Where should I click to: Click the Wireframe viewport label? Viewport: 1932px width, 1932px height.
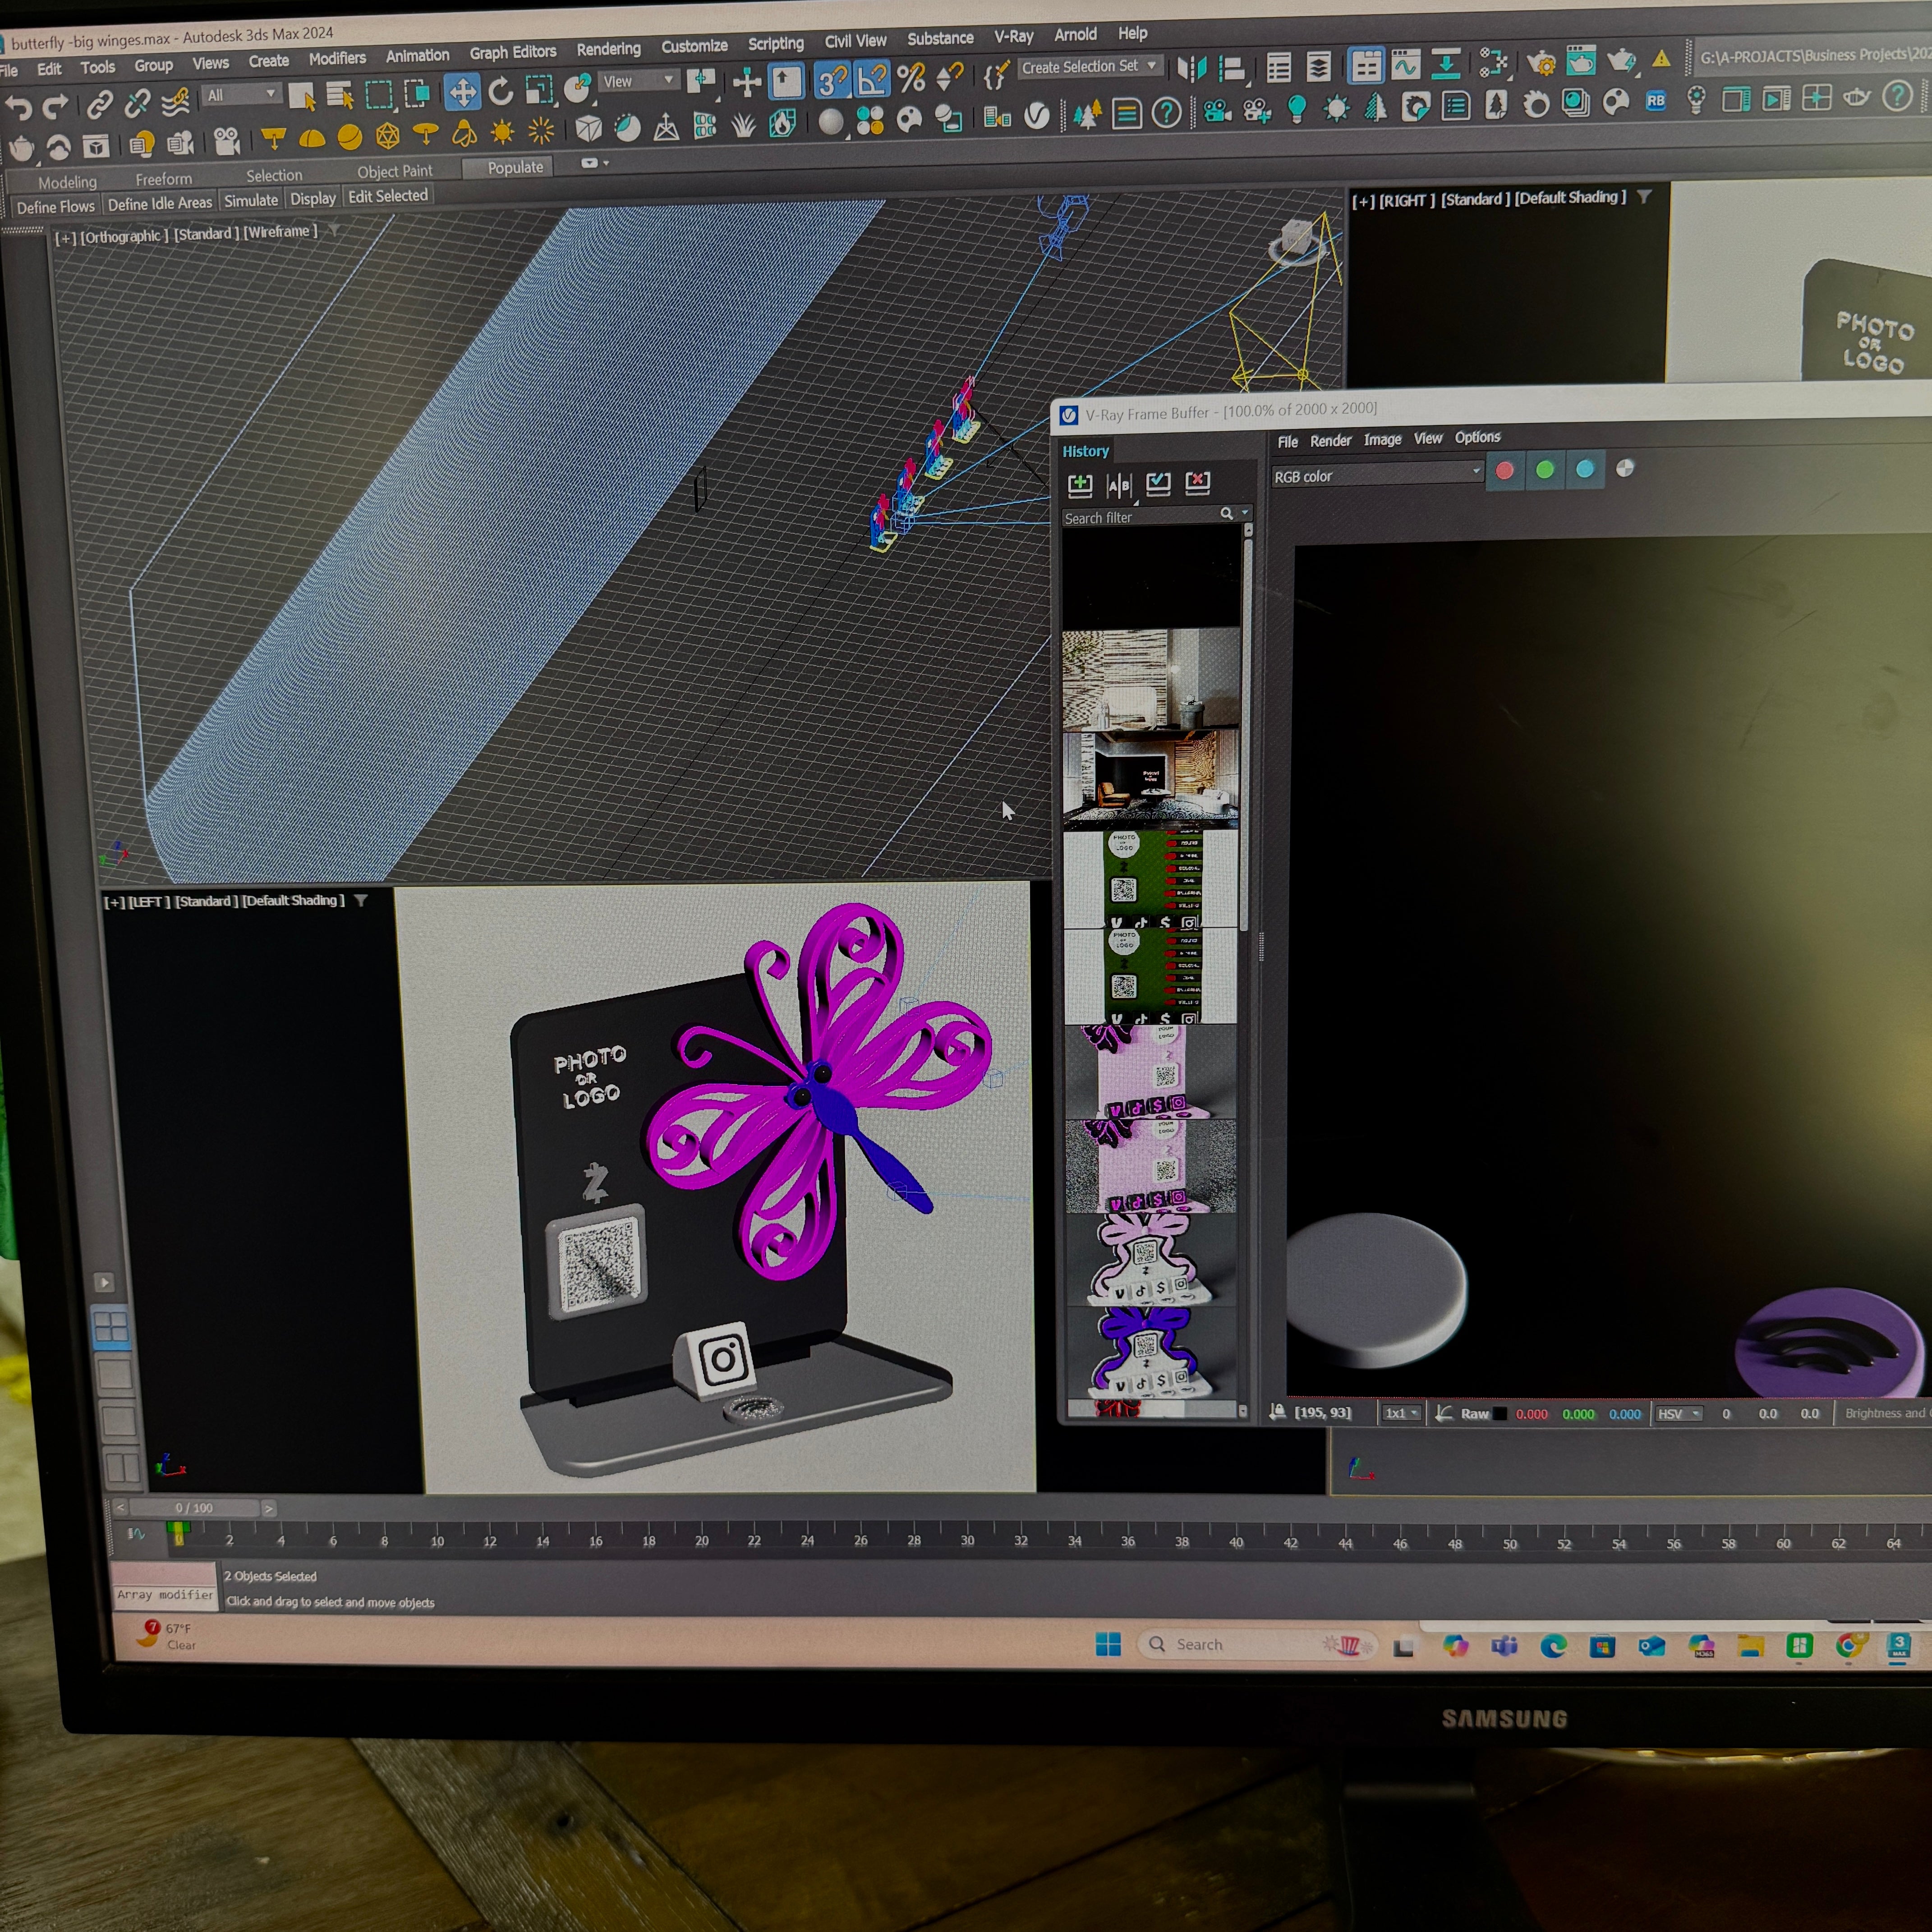tap(281, 232)
